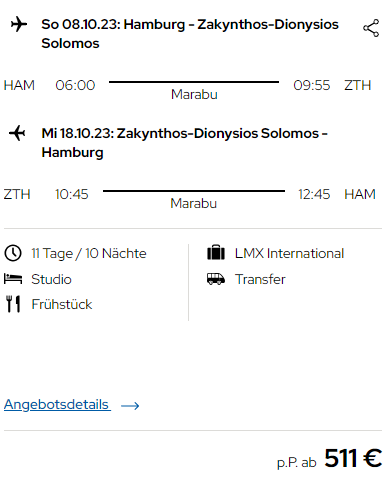The height and width of the screenshot is (488, 391).
Task: Click the arrow after Angebotsdetails
Action: tap(130, 406)
